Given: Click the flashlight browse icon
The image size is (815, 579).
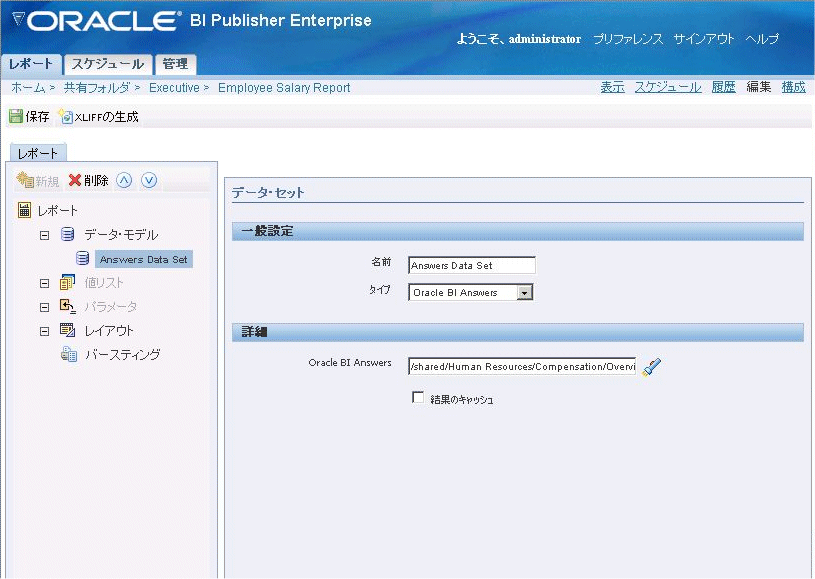Looking at the screenshot, I should coord(651,367).
